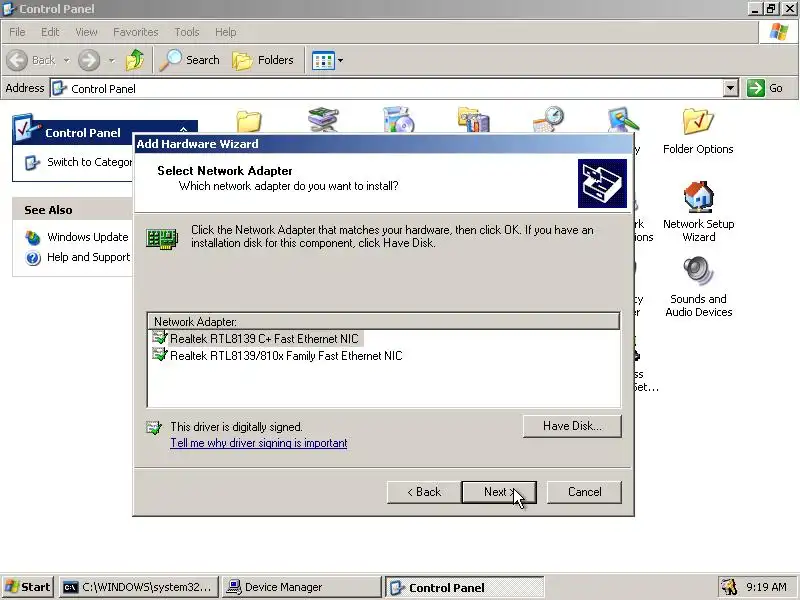Collapse the Control Panel sidebar section
Viewport: 800px width, 600px height.
[184, 129]
